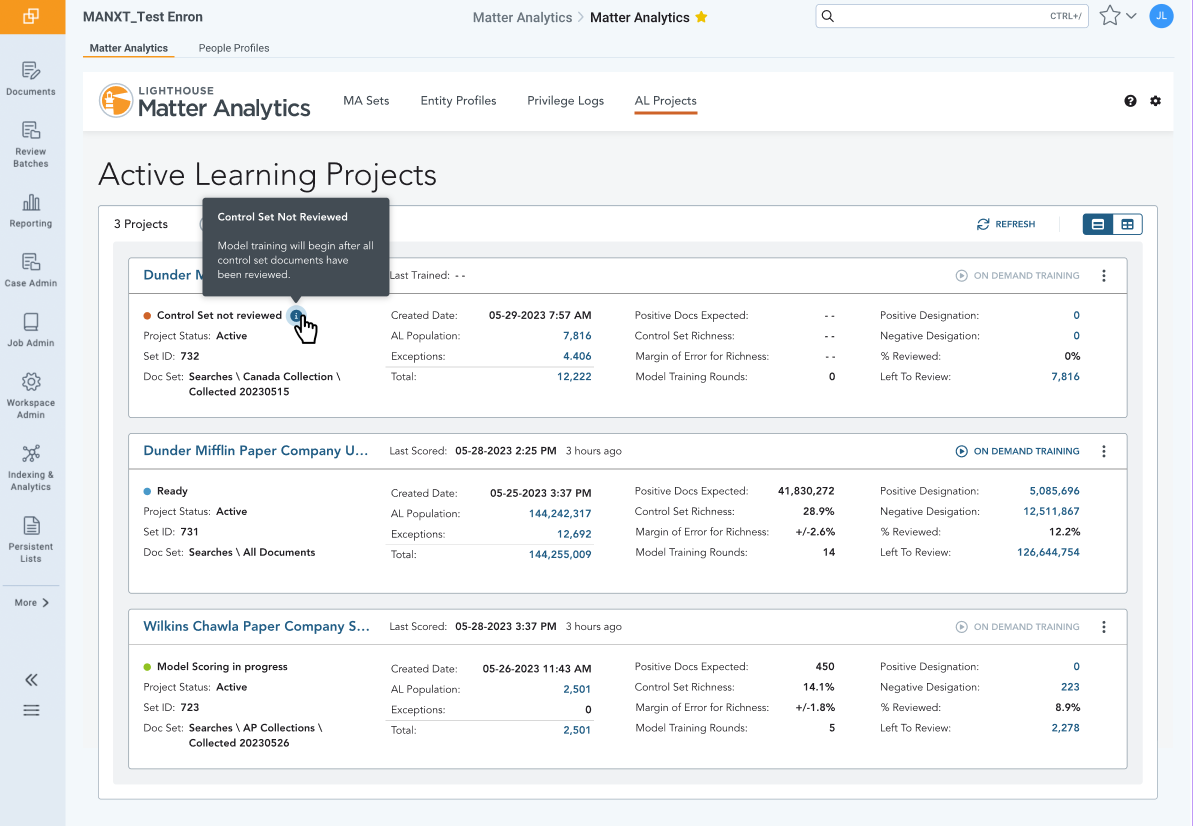Open kebab menu for Set ID 732 project
The width and height of the screenshot is (1193, 826).
(x=1104, y=275)
